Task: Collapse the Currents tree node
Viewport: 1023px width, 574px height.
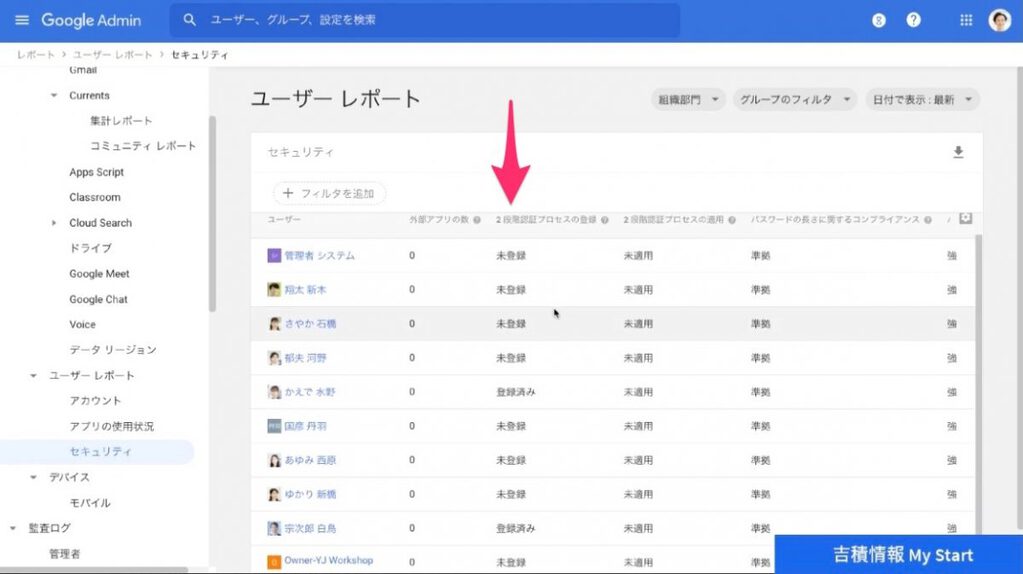Action: pos(53,95)
